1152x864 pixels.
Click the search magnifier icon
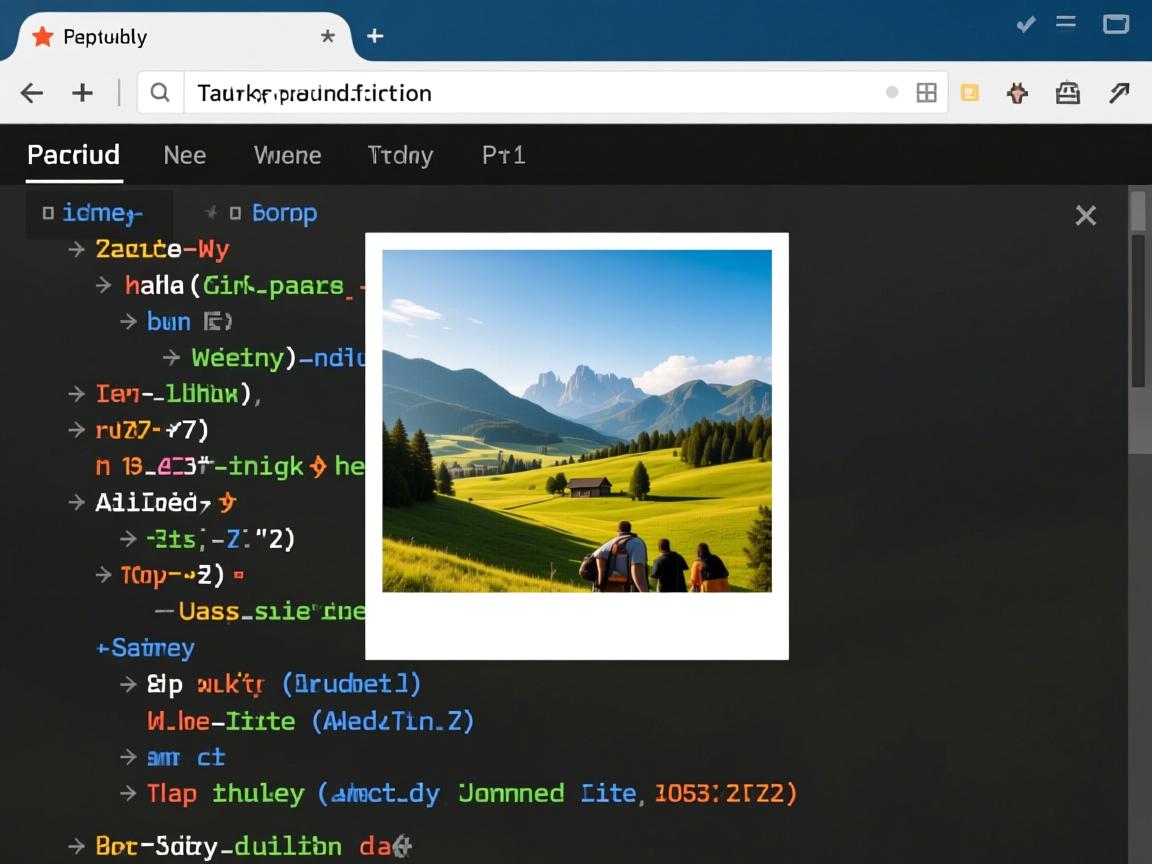[x=160, y=93]
